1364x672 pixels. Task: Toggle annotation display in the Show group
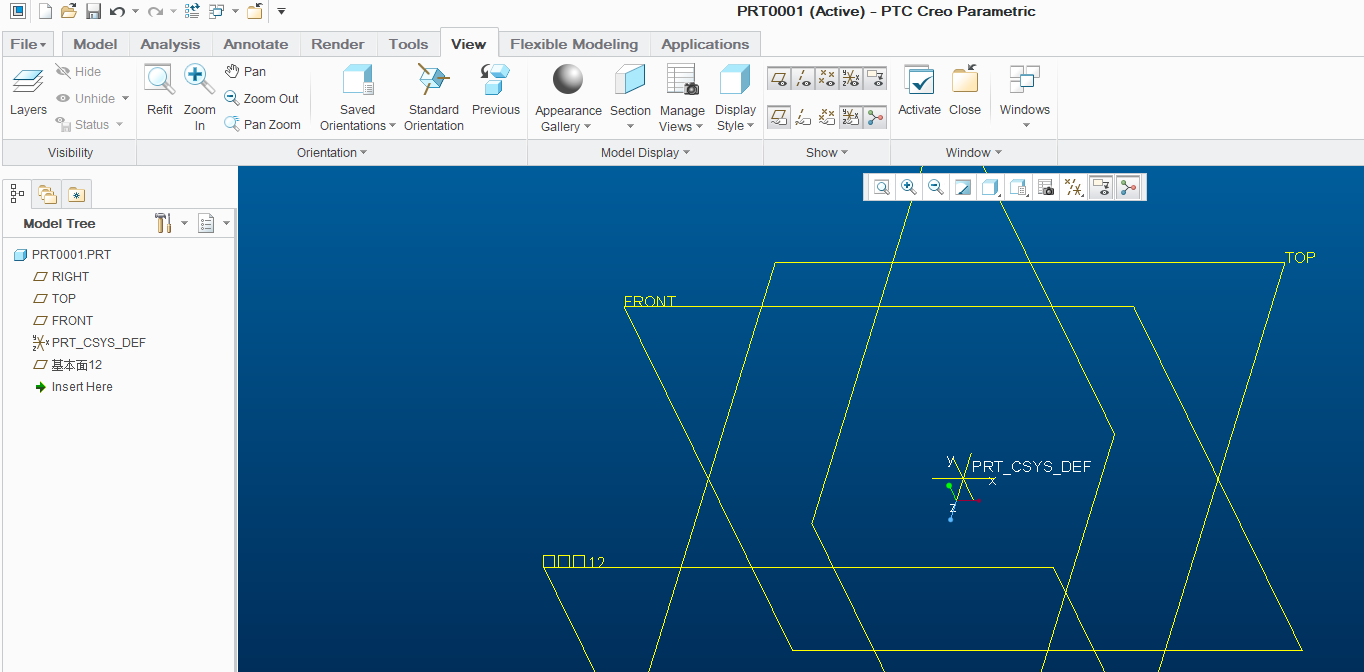[875, 78]
